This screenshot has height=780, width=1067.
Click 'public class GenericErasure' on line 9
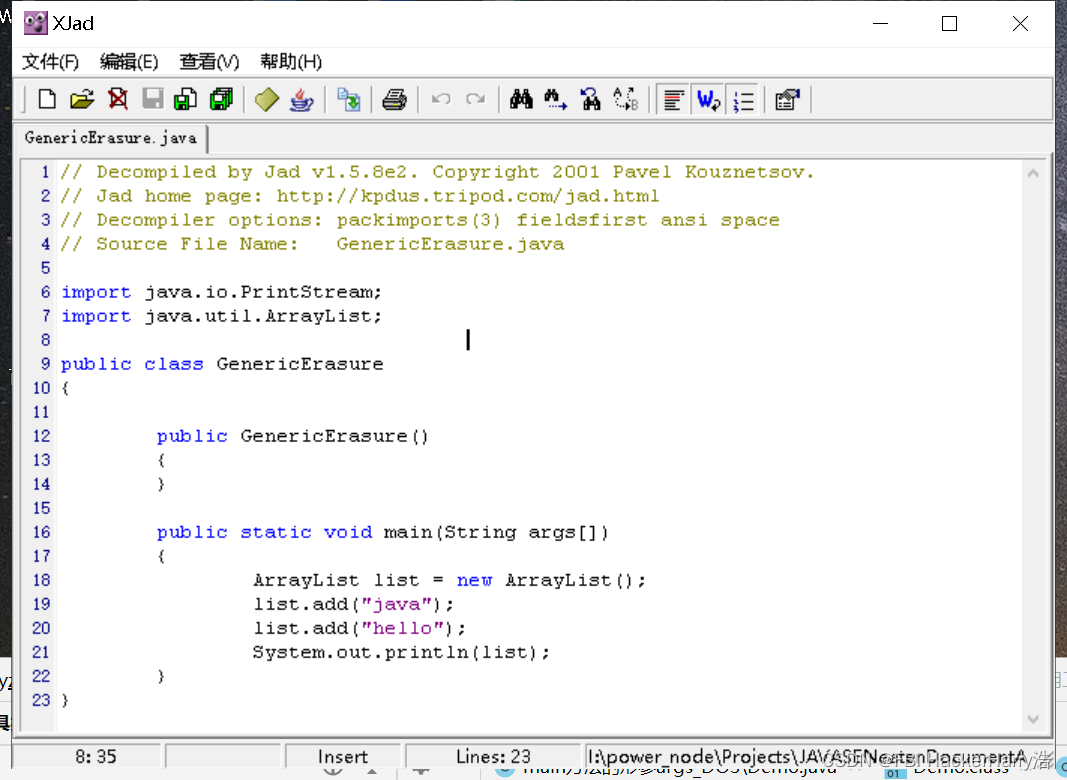pos(222,364)
